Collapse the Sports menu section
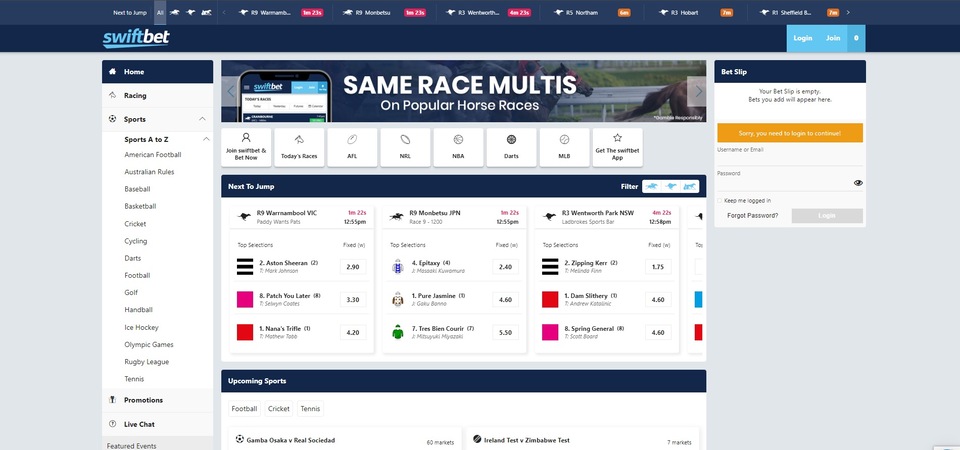This screenshot has height=450, width=960. point(202,119)
